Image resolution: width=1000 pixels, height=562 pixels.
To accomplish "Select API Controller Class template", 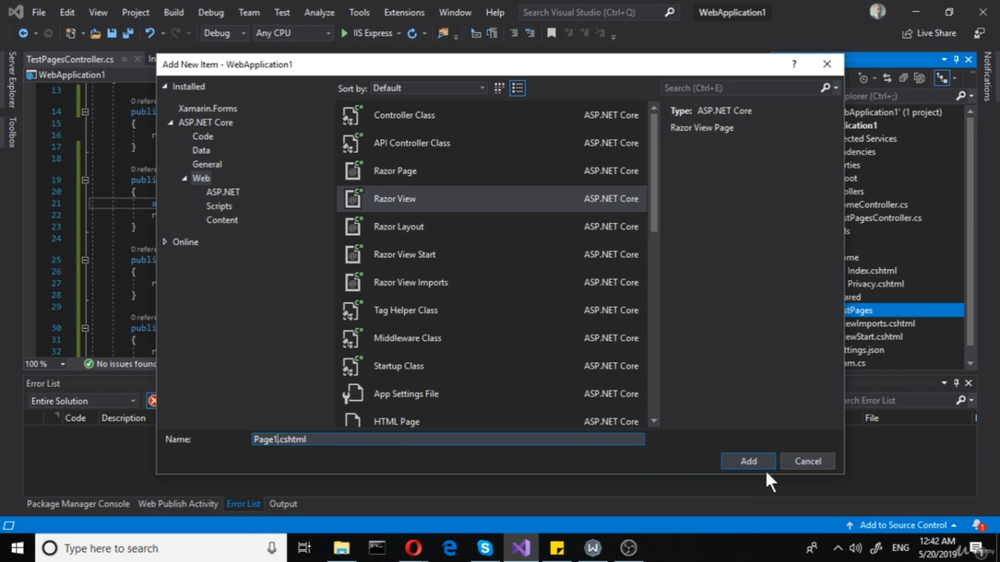I will pos(491,143).
